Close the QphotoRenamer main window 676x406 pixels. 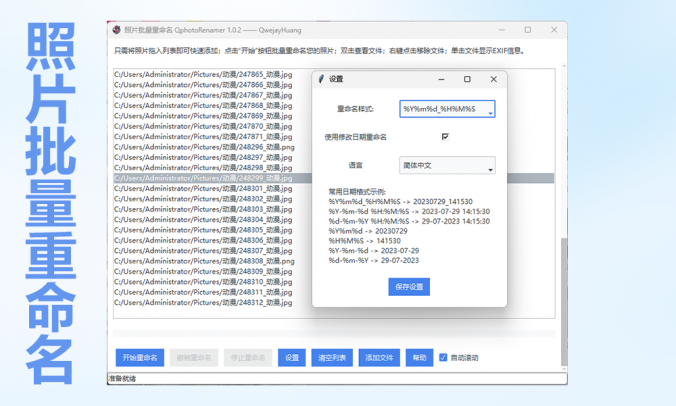click(x=554, y=30)
